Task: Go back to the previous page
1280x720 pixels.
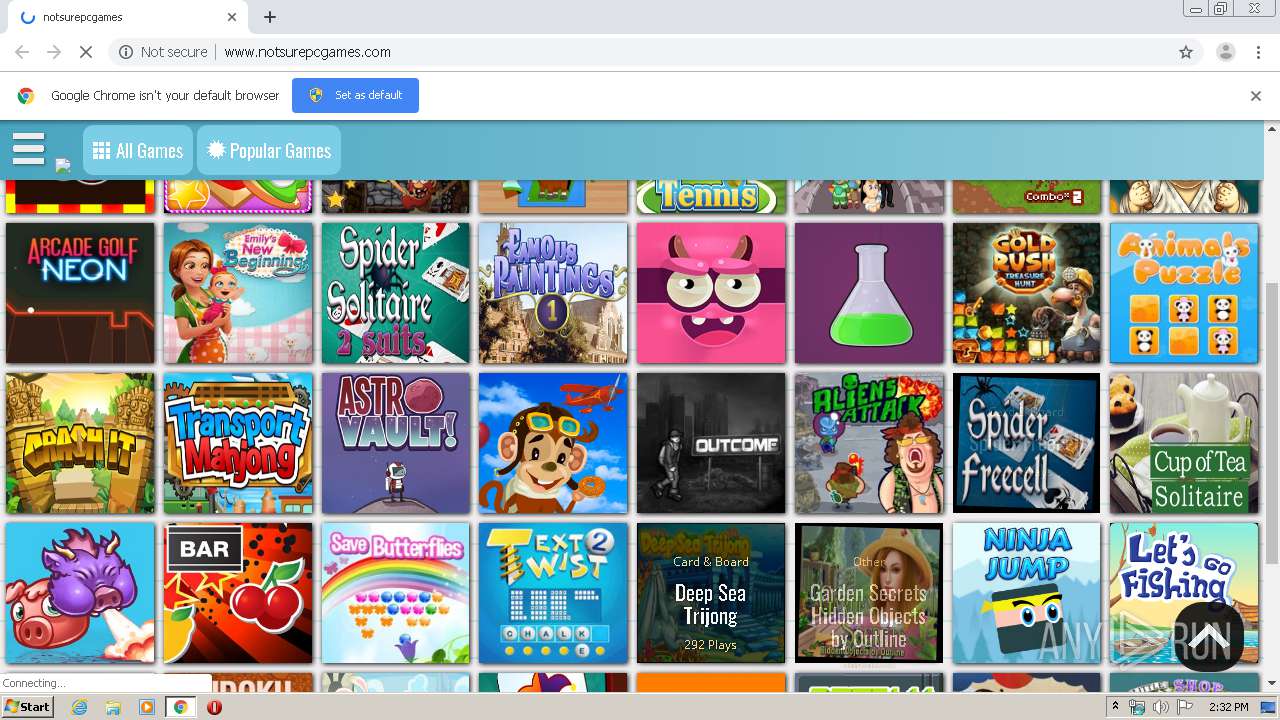Action: pos(22,52)
